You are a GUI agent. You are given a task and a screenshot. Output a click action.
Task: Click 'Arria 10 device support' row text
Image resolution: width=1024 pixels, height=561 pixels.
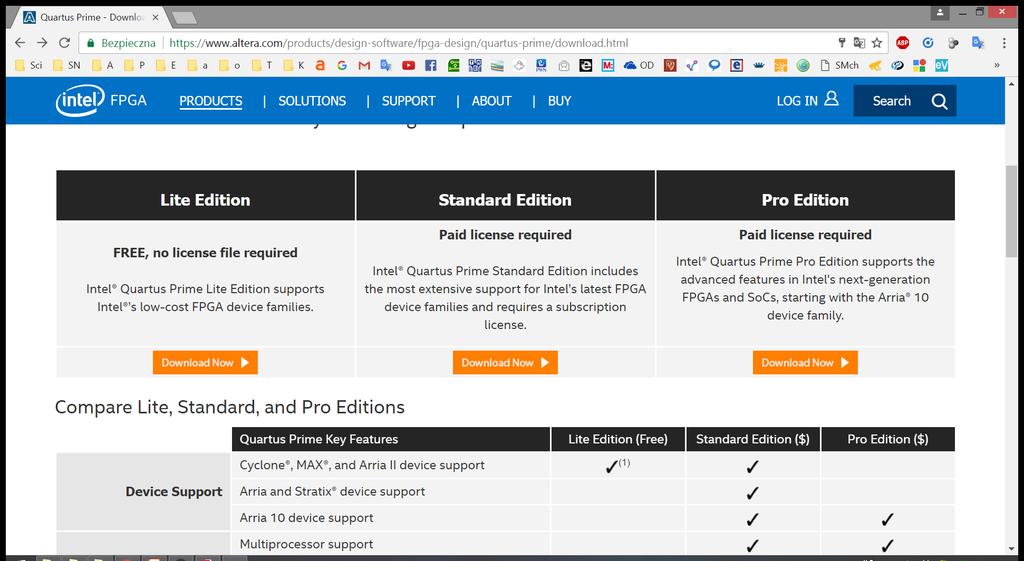pos(306,518)
